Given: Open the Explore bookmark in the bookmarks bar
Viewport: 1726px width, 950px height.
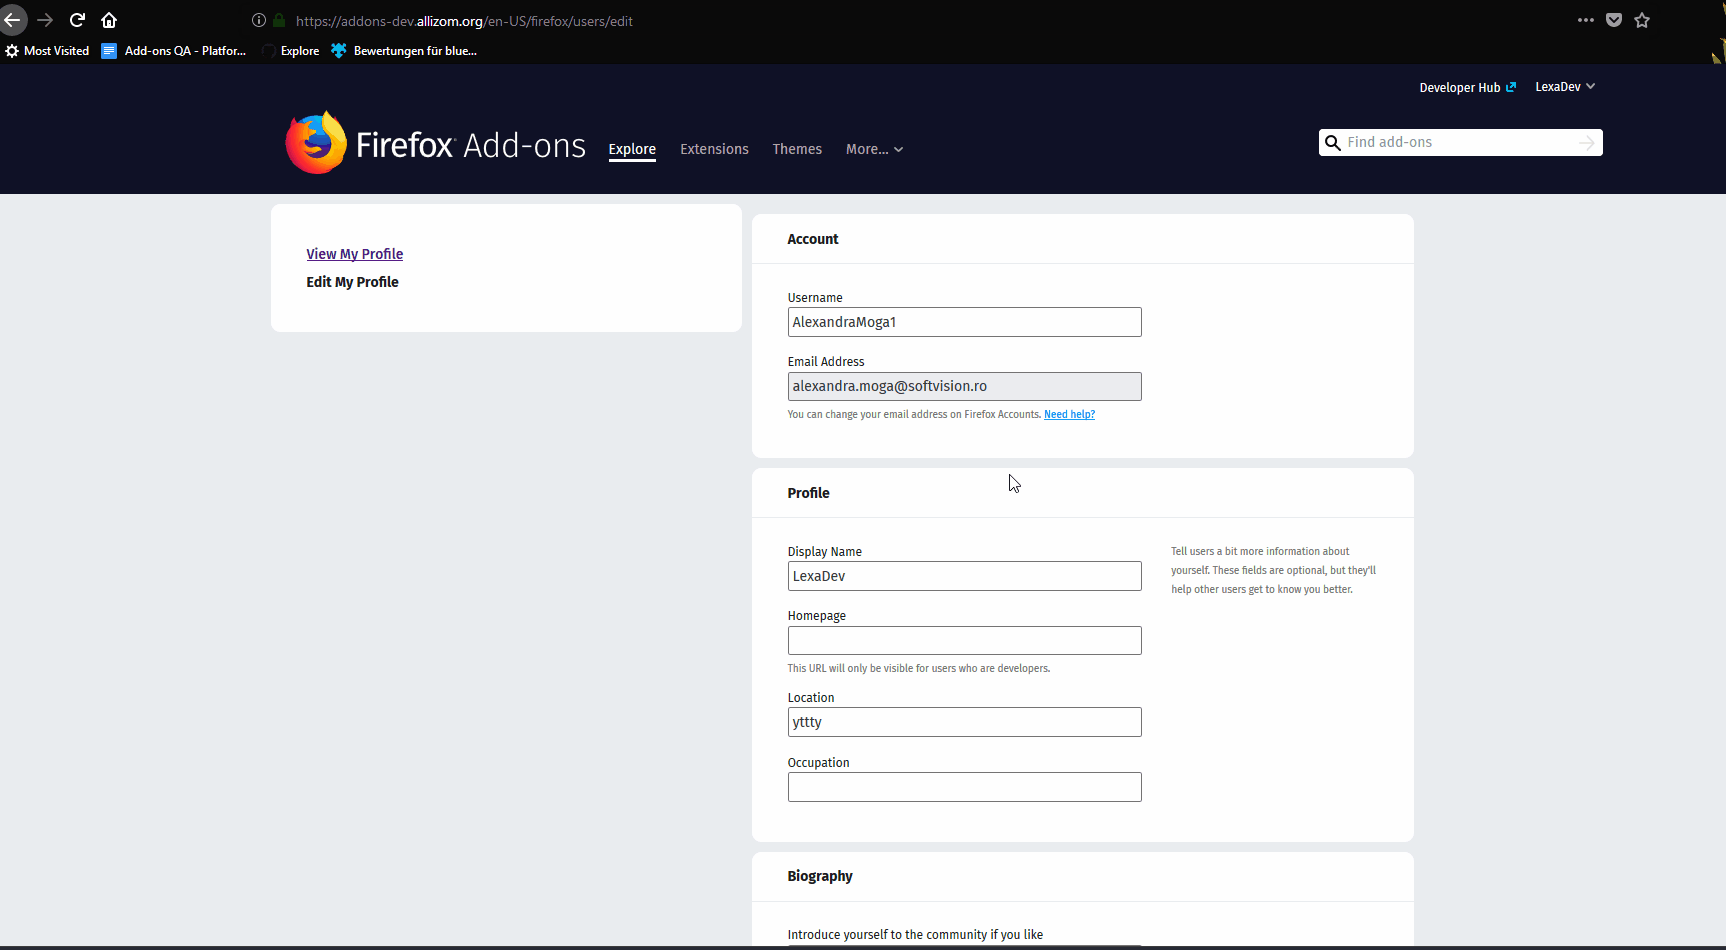Looking at the screenshot, I should point(290,51).
